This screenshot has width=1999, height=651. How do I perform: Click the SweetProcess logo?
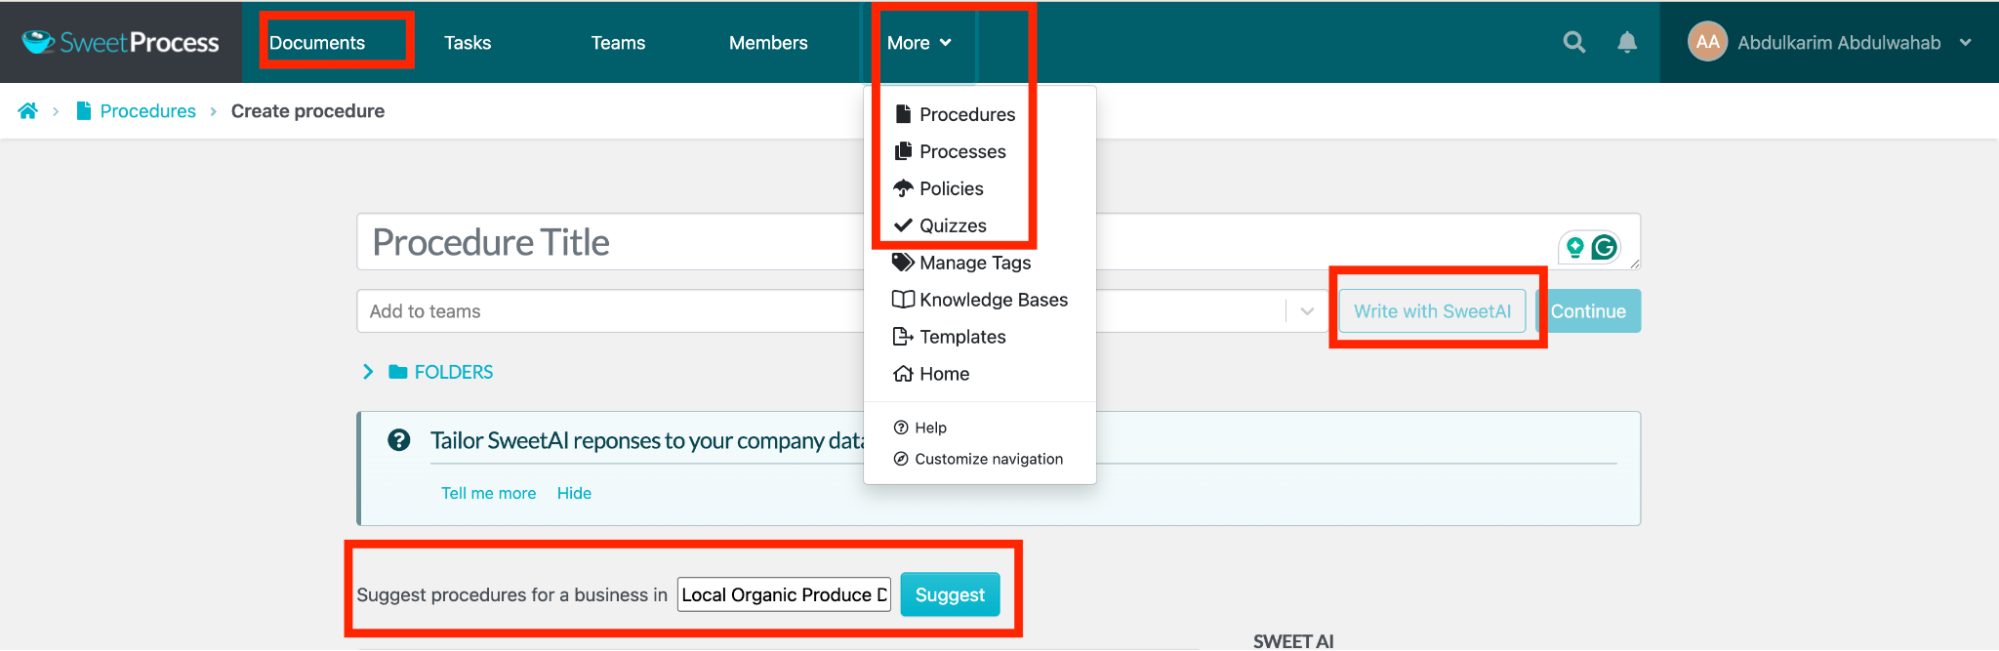click(x=121, y=42)
